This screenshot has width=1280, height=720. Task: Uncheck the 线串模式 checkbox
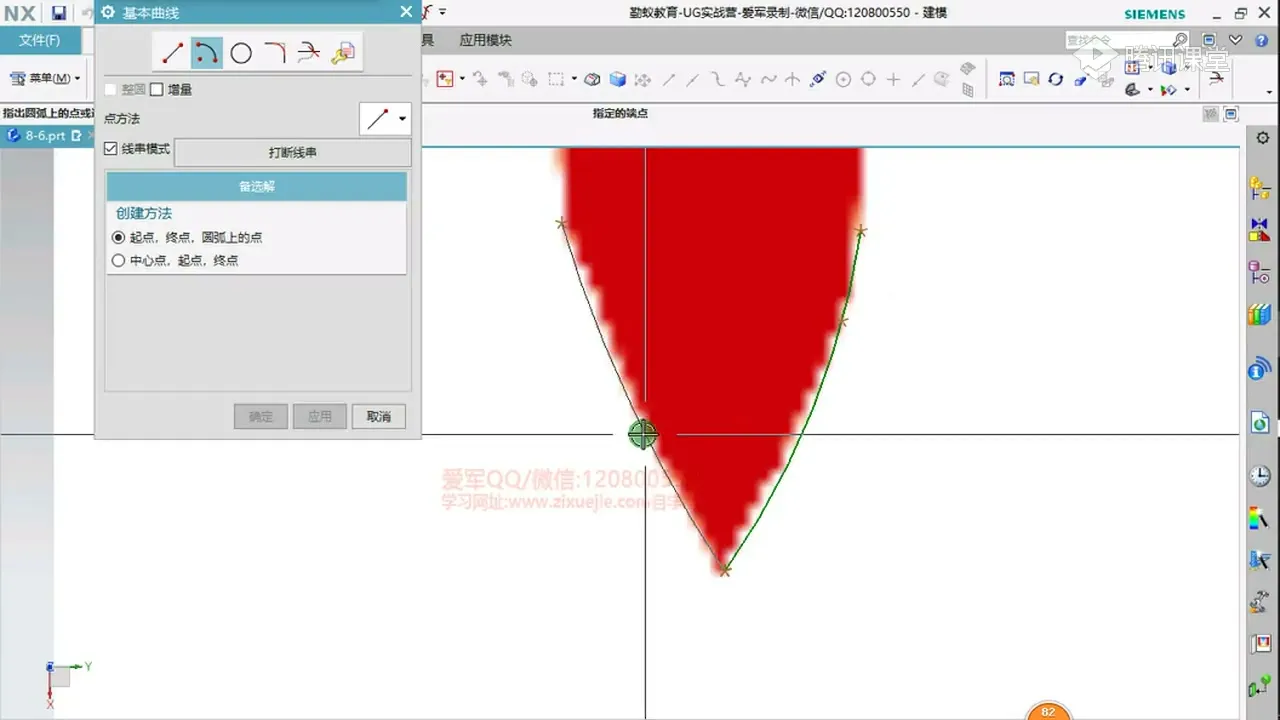click(111, 149)
